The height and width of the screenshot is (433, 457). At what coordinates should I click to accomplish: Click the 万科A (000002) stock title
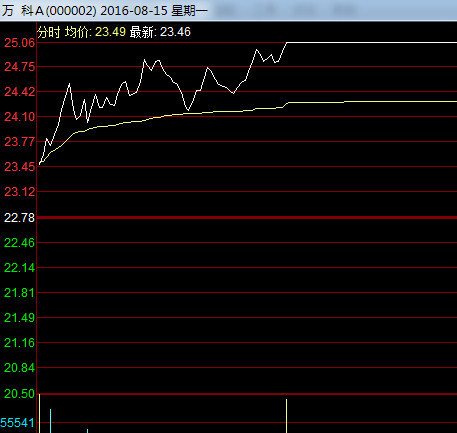pos(49,11)
